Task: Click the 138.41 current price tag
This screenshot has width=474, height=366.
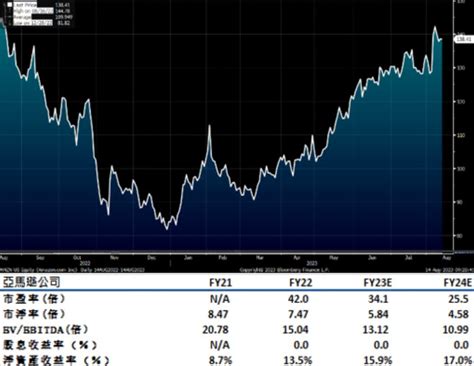Action: 464,39
